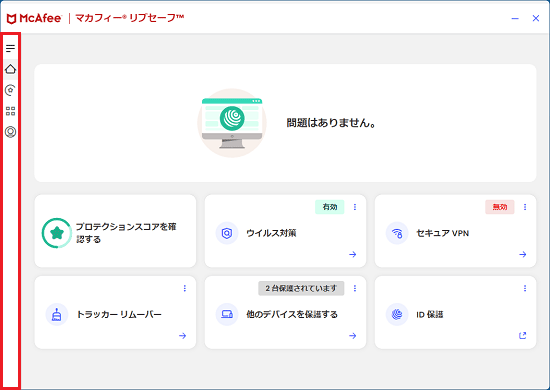Open セキュア VPN via its arrow
This screenshot has height=390, width=550.
pyautogui.click(x=523, y=254)
